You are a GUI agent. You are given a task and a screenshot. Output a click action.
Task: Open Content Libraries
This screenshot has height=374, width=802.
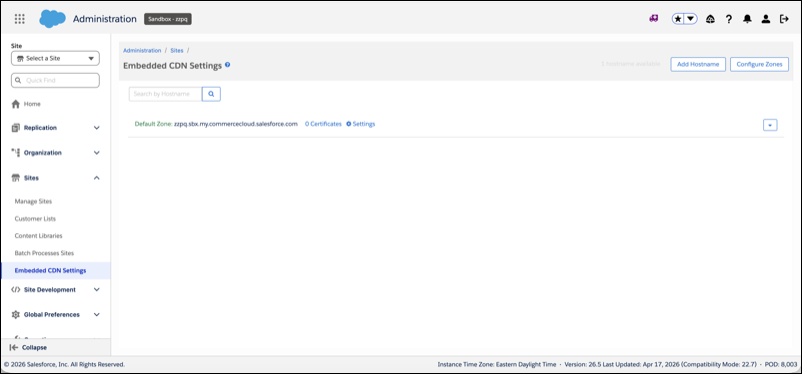pyautogui.click(x=38, y=236)
